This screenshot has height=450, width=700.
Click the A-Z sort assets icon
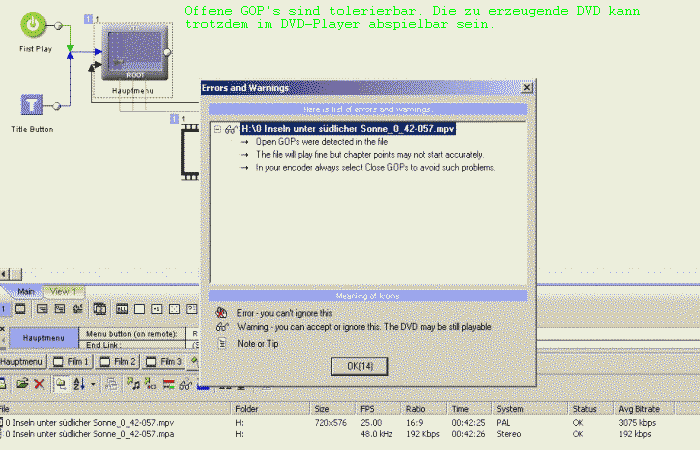tap(77, 383)
